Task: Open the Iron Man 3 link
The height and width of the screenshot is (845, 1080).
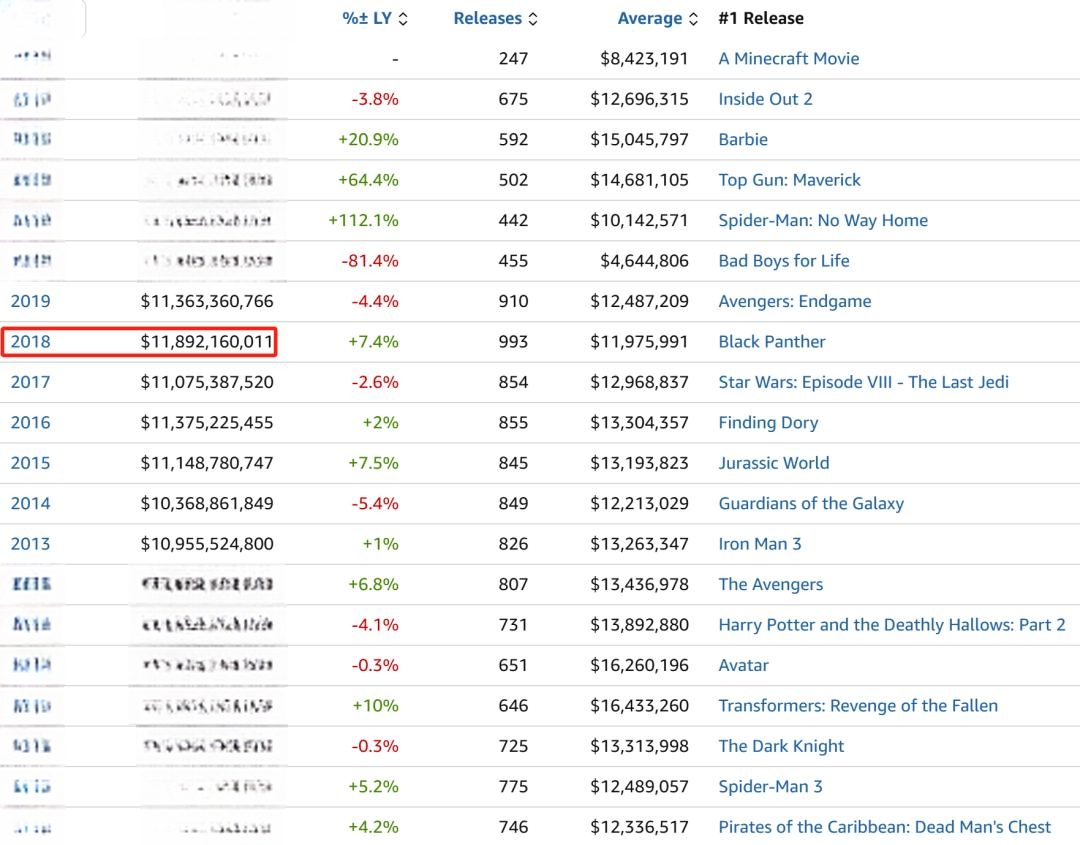Action: point(760,544)
